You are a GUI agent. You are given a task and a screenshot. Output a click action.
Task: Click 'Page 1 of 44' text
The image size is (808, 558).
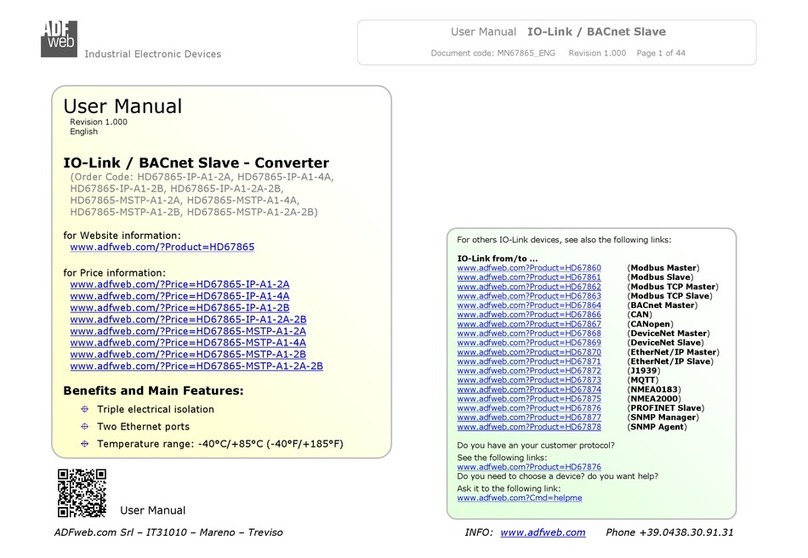(x=661, y=53)
